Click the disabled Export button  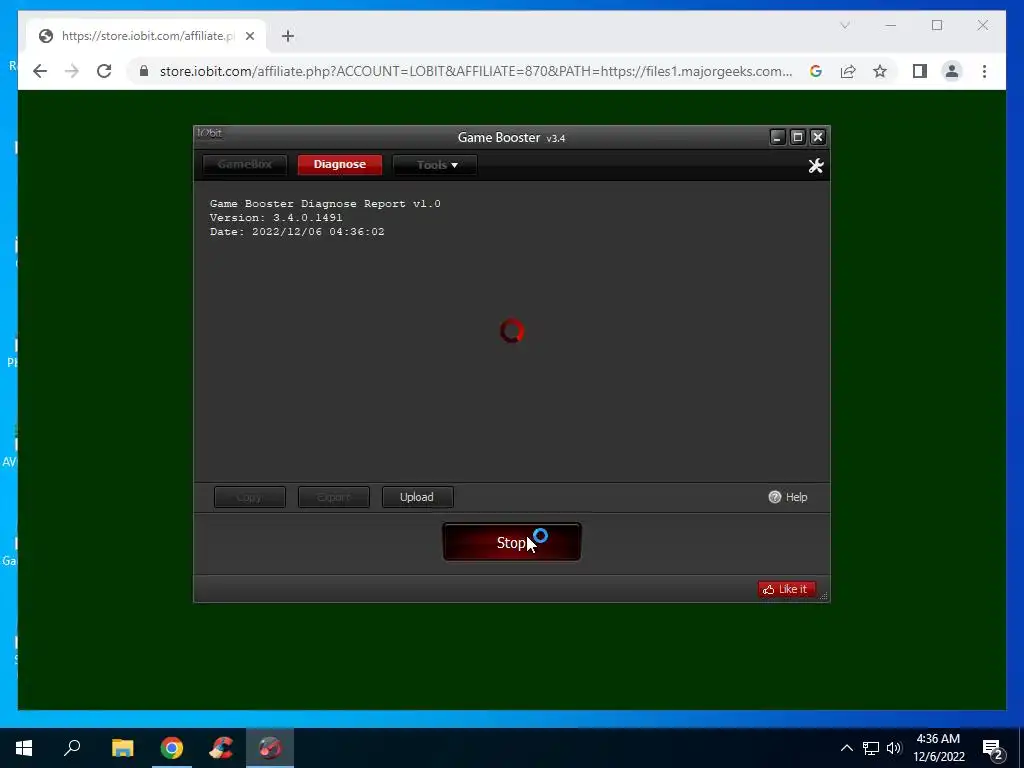pos(334,497)
